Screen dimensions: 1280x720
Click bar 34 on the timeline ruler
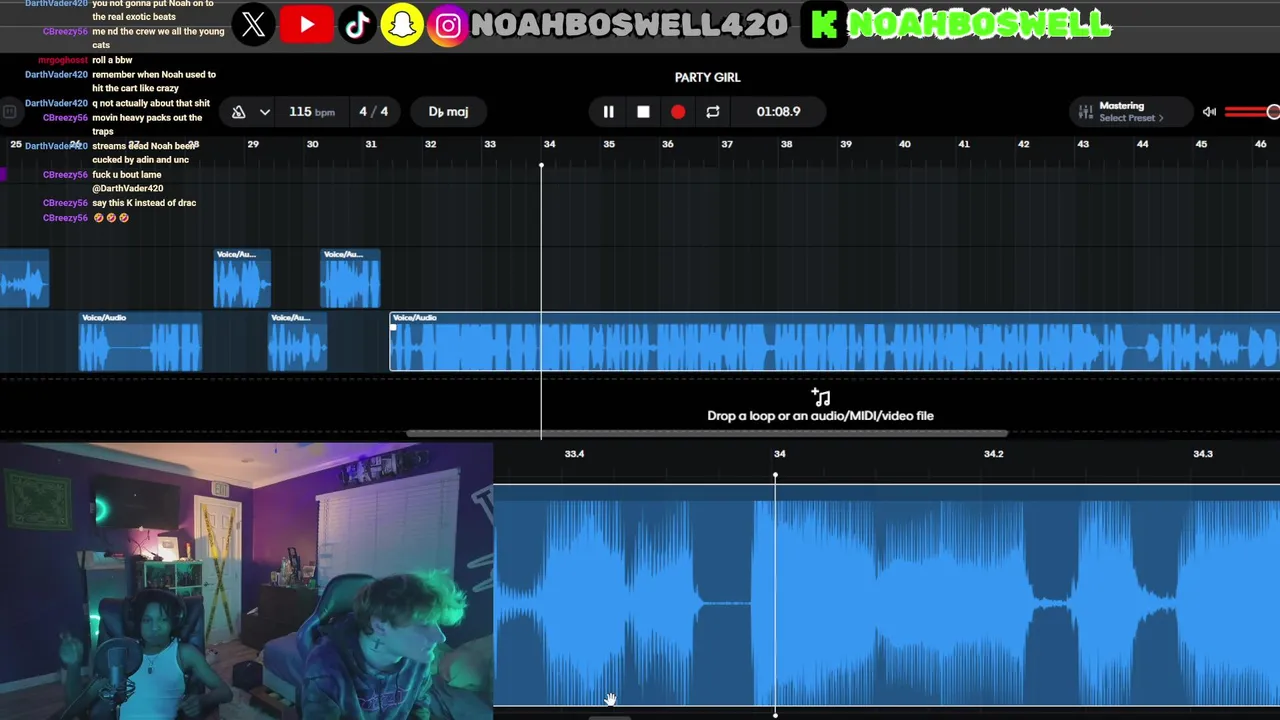coord(549,144)
